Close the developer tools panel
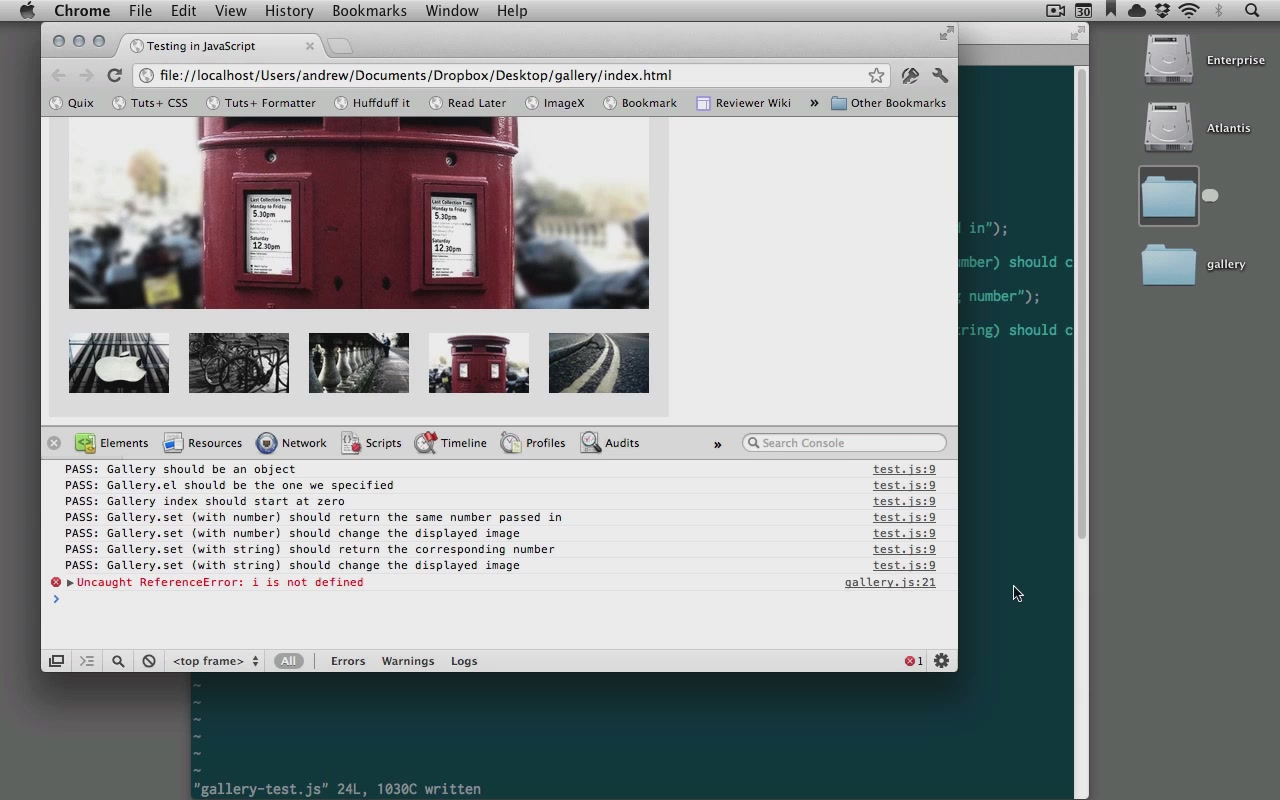The image size is (1280, 800). coord(54,443)
